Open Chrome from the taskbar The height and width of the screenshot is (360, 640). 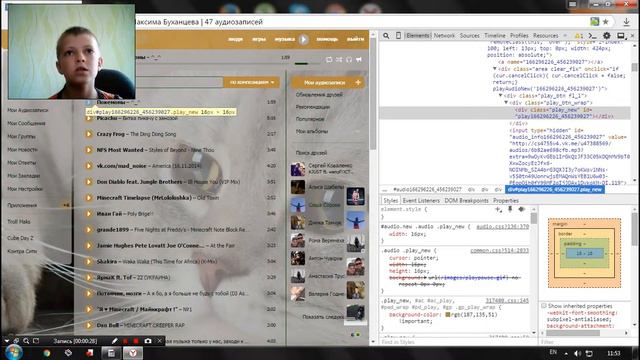pos(47,353)
